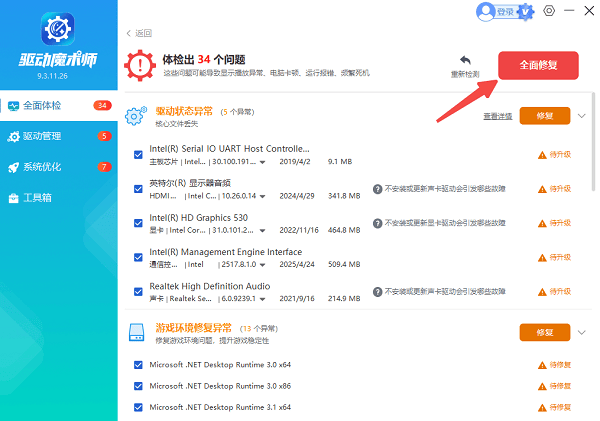
Task: Click warning icon for Intel HD Graphics 530 row
Action: [542, 224]
